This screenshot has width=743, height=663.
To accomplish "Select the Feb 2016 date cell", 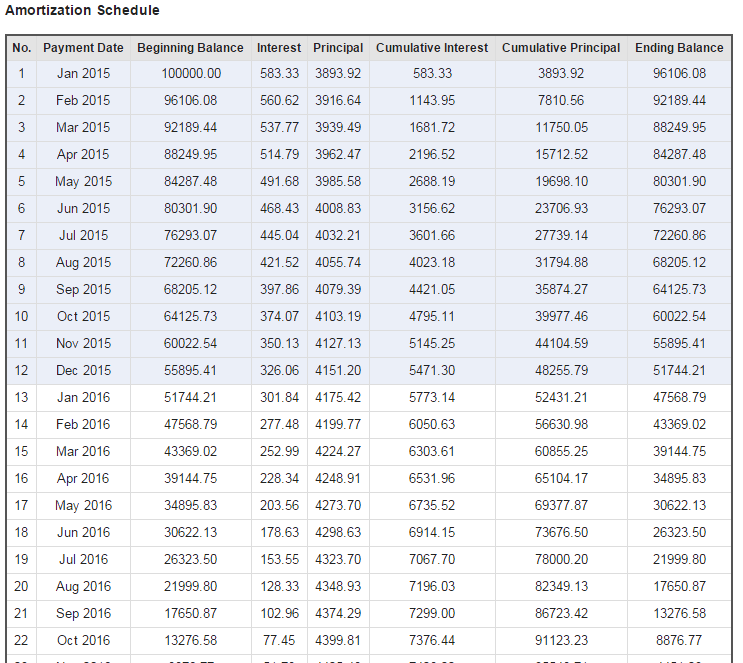I will coord(83,425).
